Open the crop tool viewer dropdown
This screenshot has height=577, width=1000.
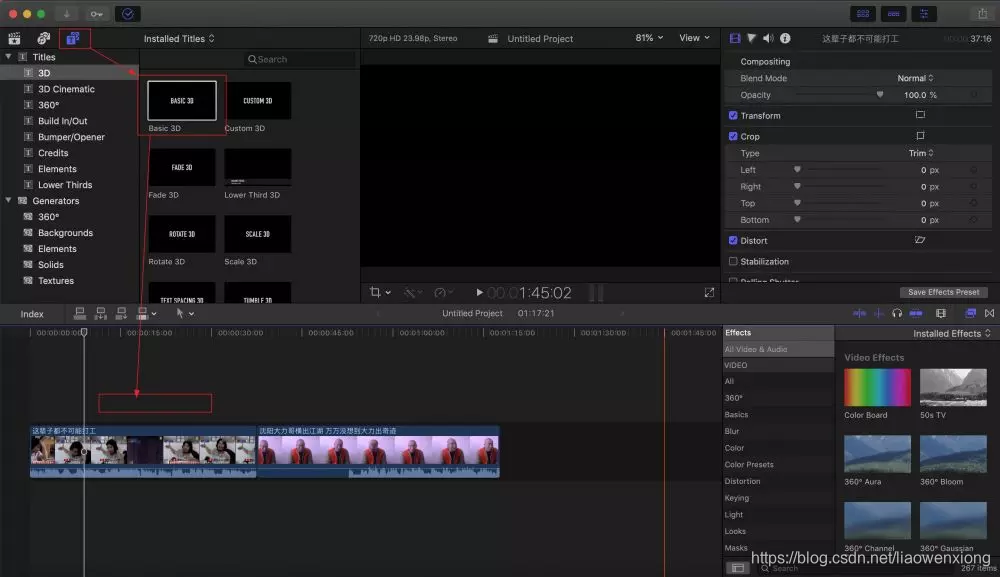pos(380,293)
